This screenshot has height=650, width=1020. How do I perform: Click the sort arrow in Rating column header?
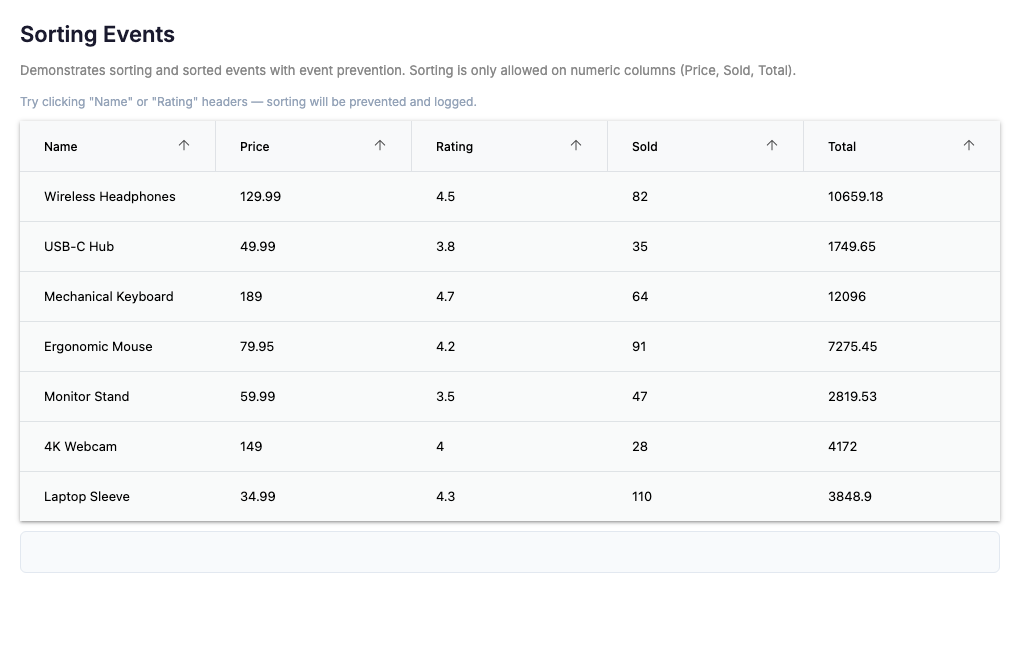coord(576,146)
